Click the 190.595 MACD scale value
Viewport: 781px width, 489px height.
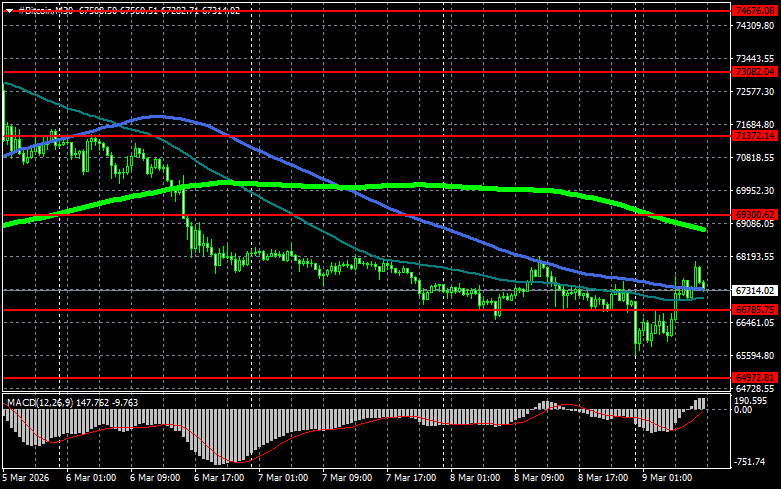tap(751, 401)
